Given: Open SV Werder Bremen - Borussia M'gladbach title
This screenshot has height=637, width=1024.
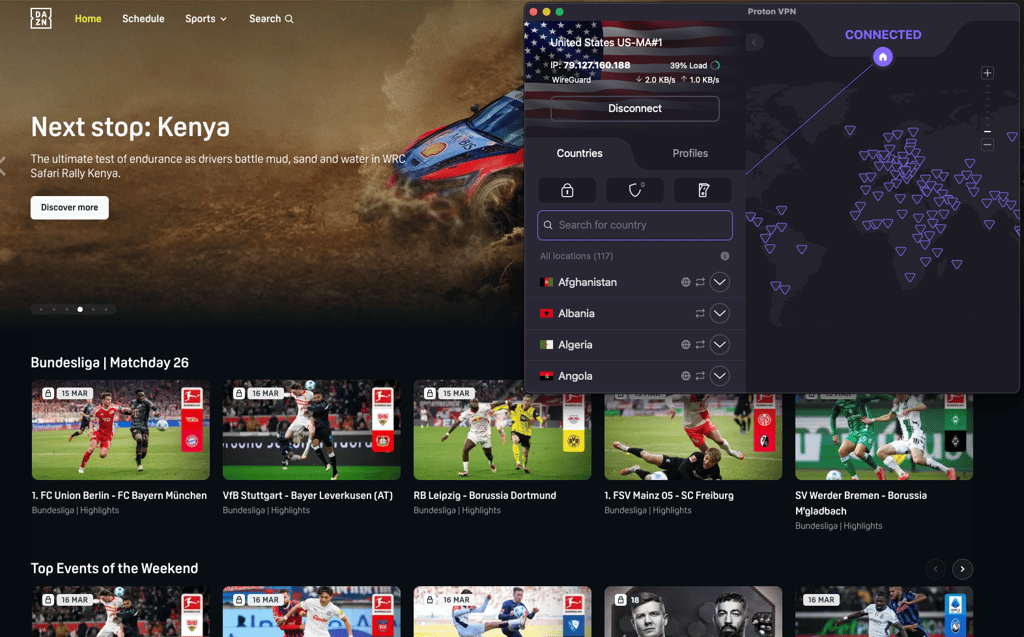Looking at the screenshot, I should pyautogui.click(x=861, y=503).
